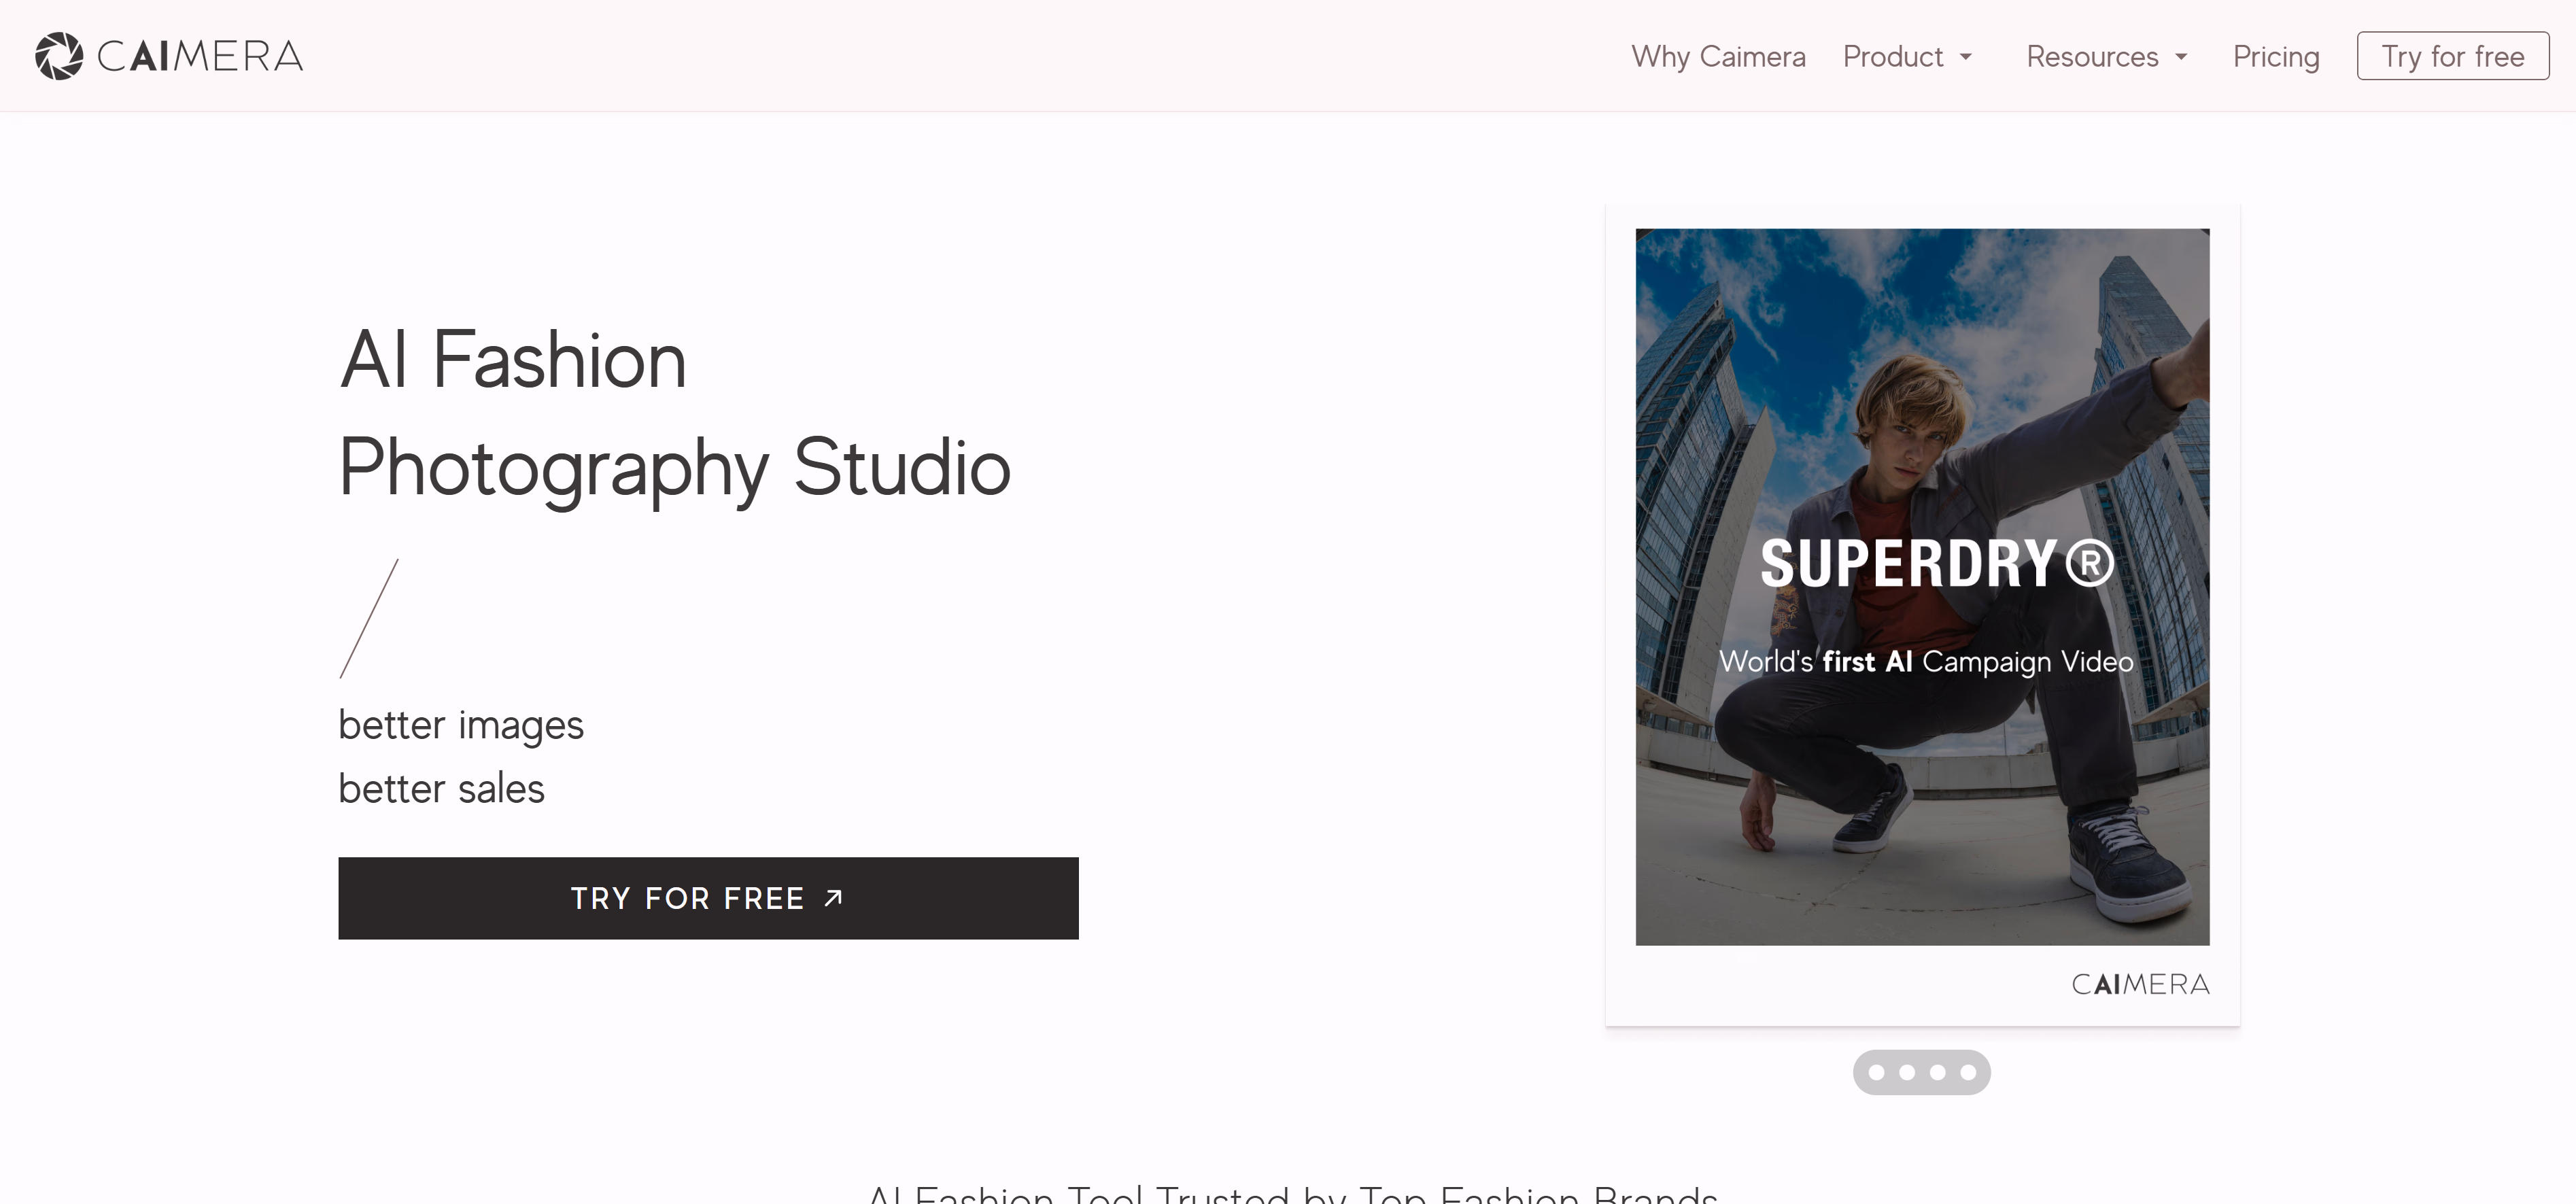Viewport: 2576px width, 1204px height.
Task: Click the diagonal arrow icon in TRY FOR FREE
Action: pos(833,897)
